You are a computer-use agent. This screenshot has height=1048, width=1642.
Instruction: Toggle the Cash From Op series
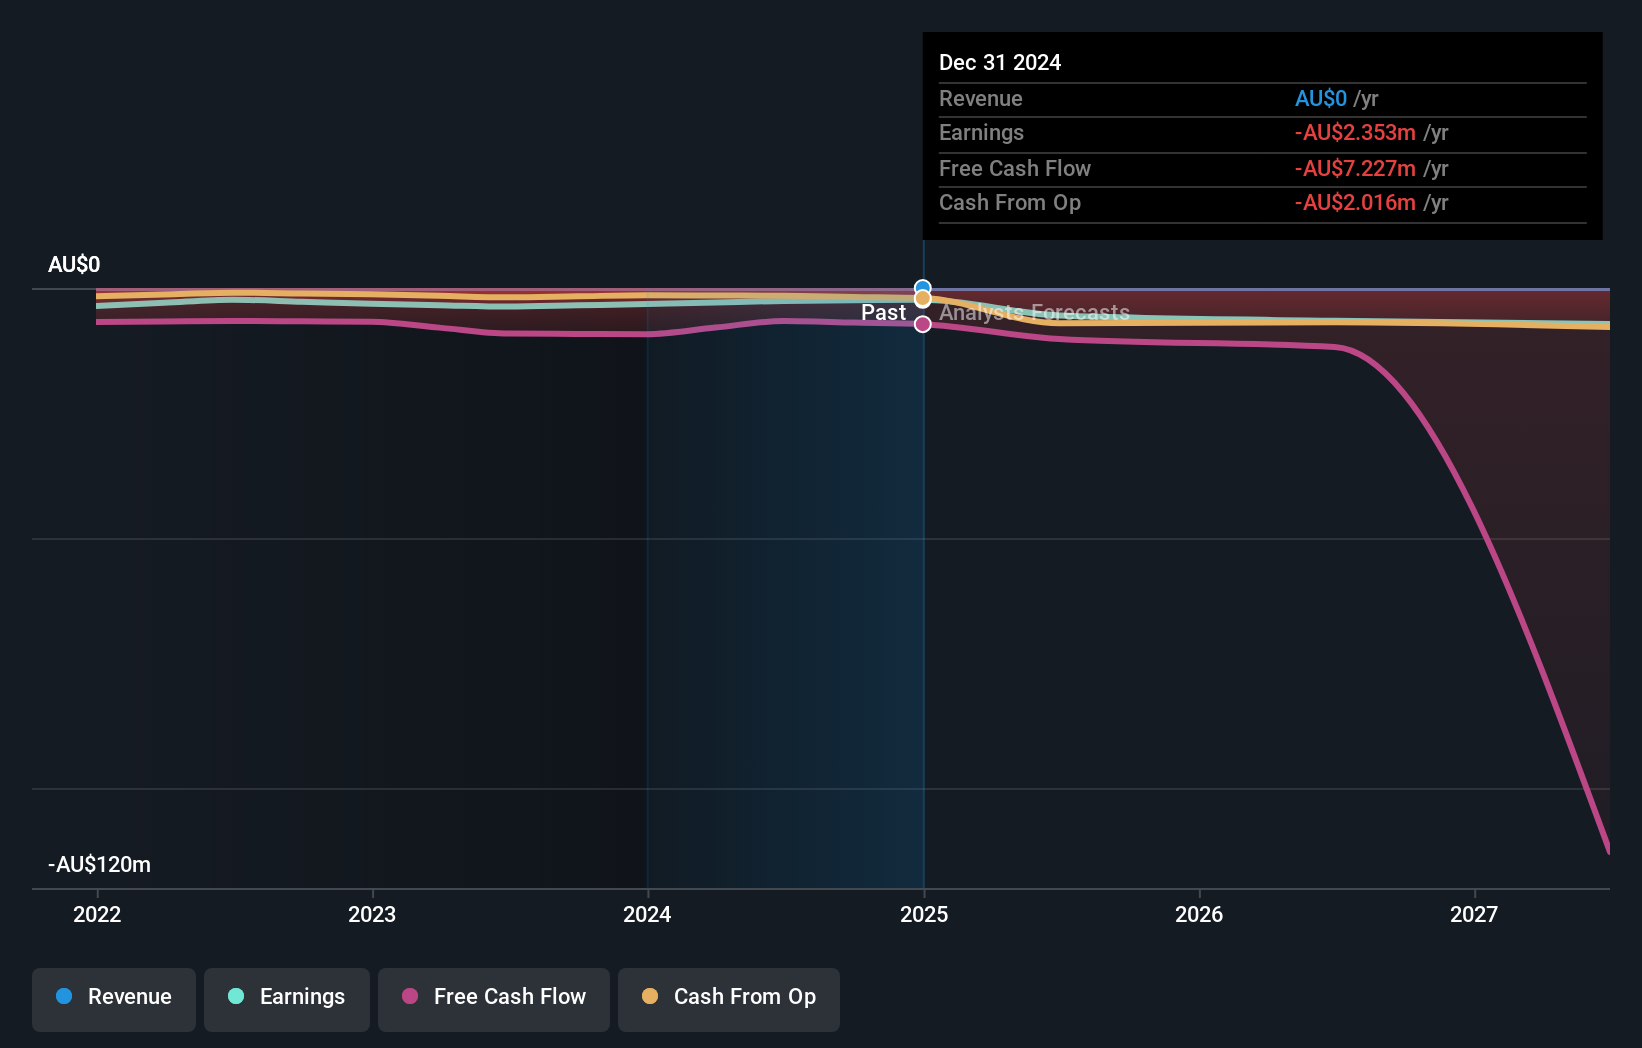[729, 999]
